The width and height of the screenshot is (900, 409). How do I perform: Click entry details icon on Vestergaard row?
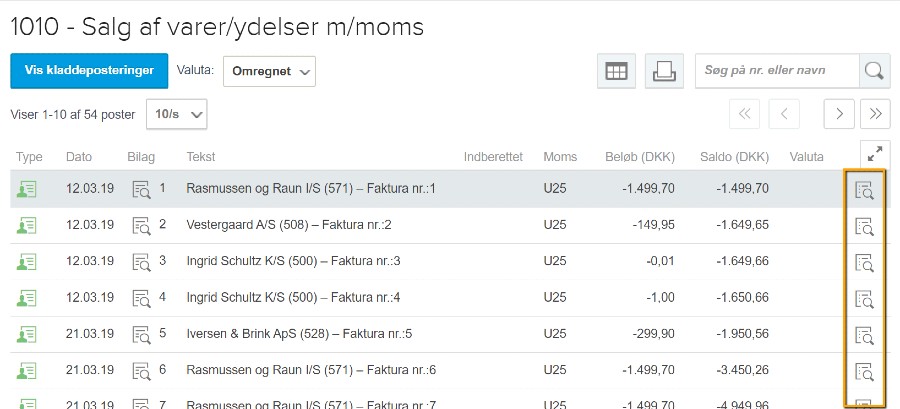[x=864, y=226]
